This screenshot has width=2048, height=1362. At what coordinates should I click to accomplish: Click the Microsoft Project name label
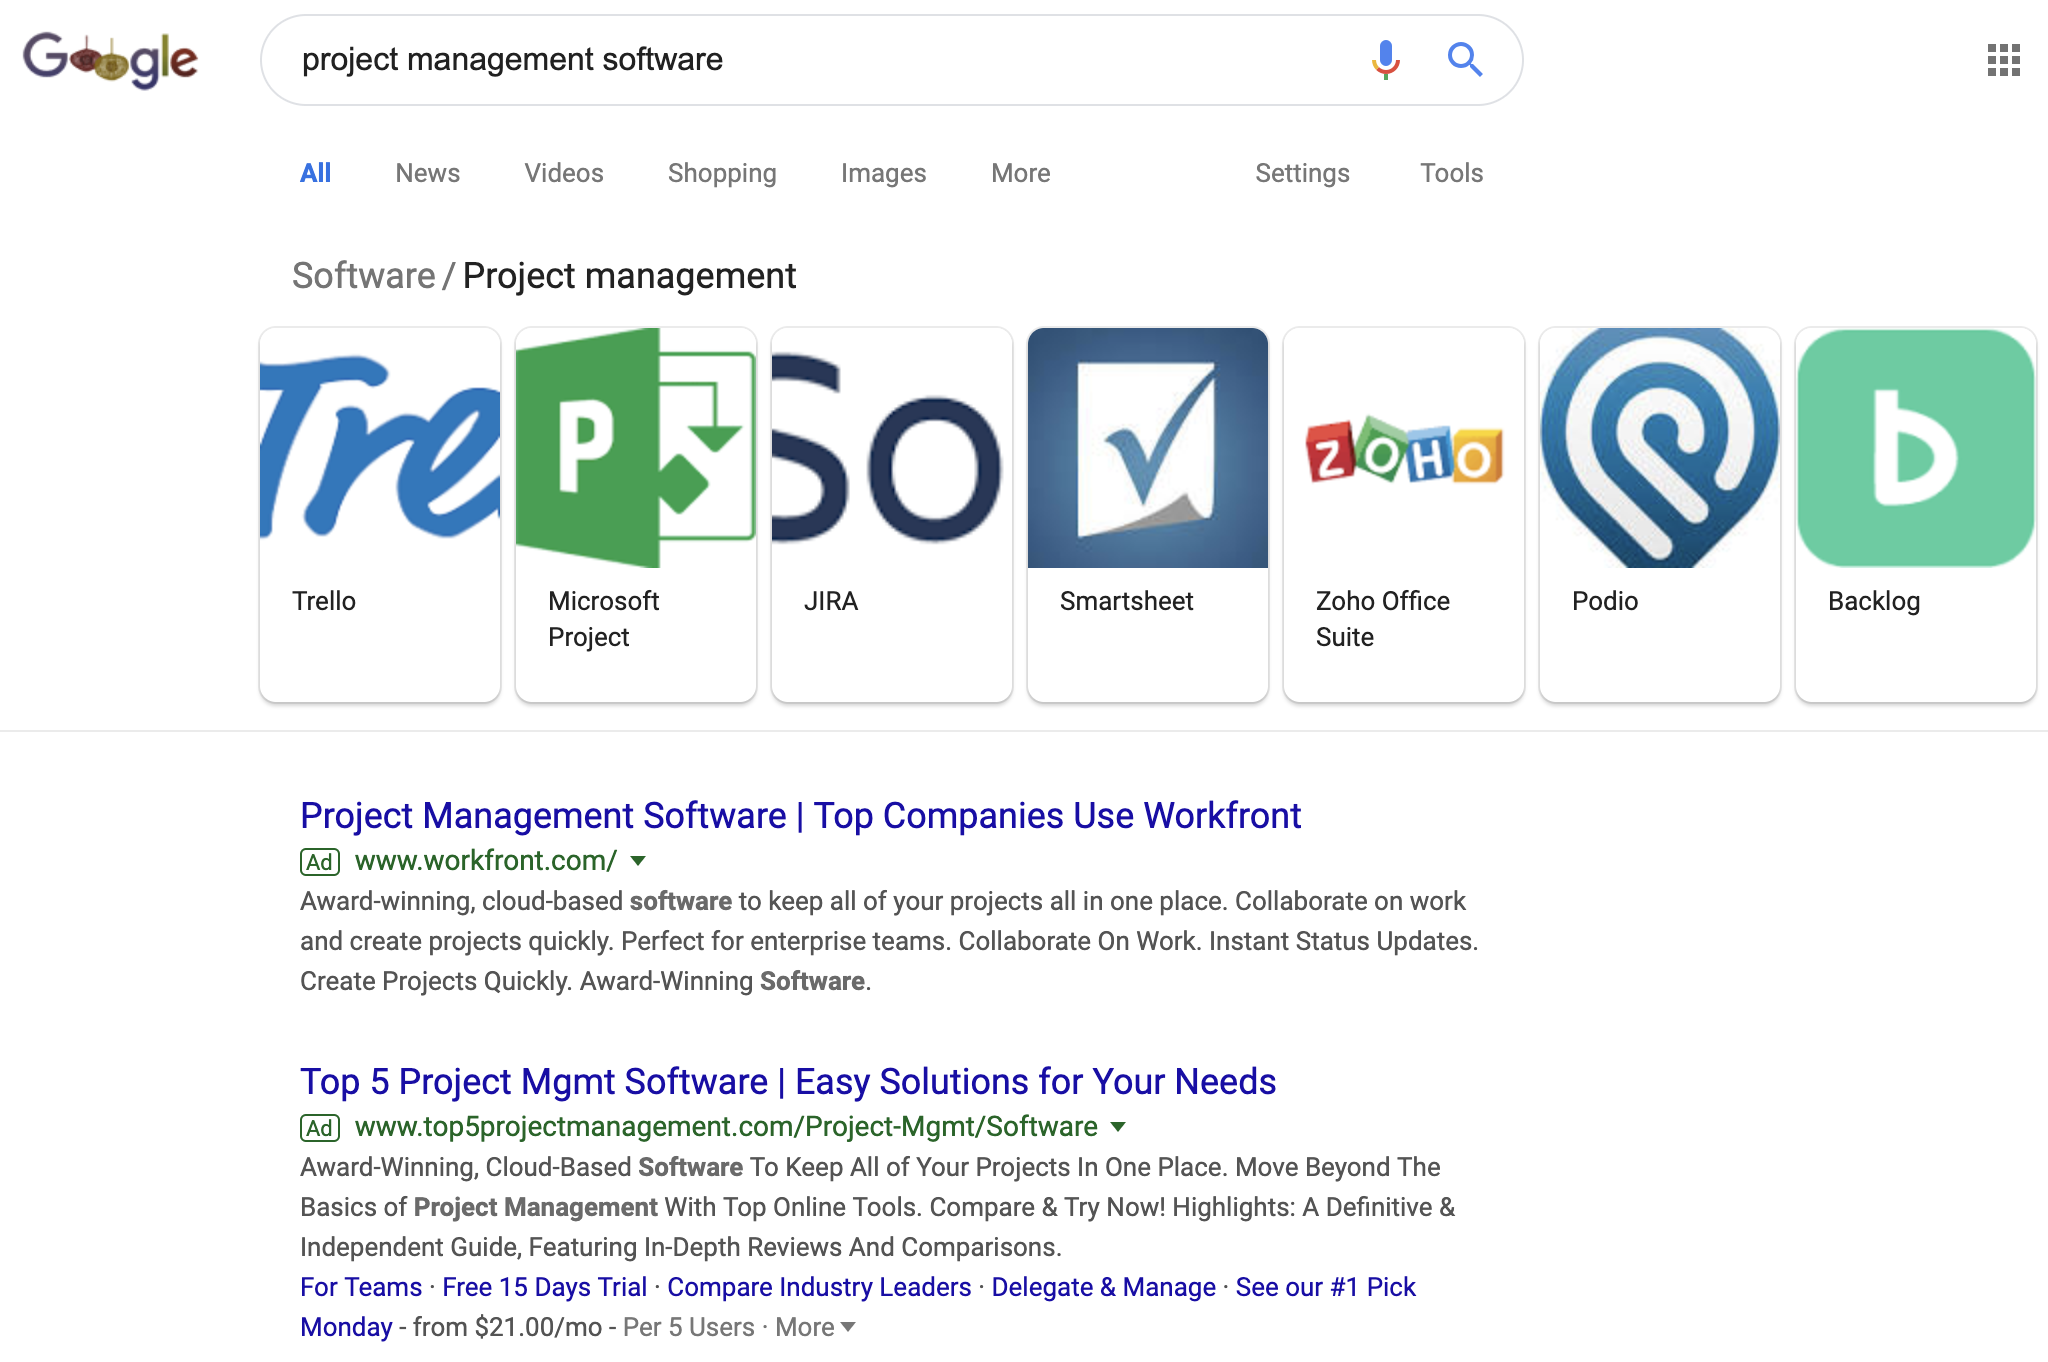[x=604, y=619]
